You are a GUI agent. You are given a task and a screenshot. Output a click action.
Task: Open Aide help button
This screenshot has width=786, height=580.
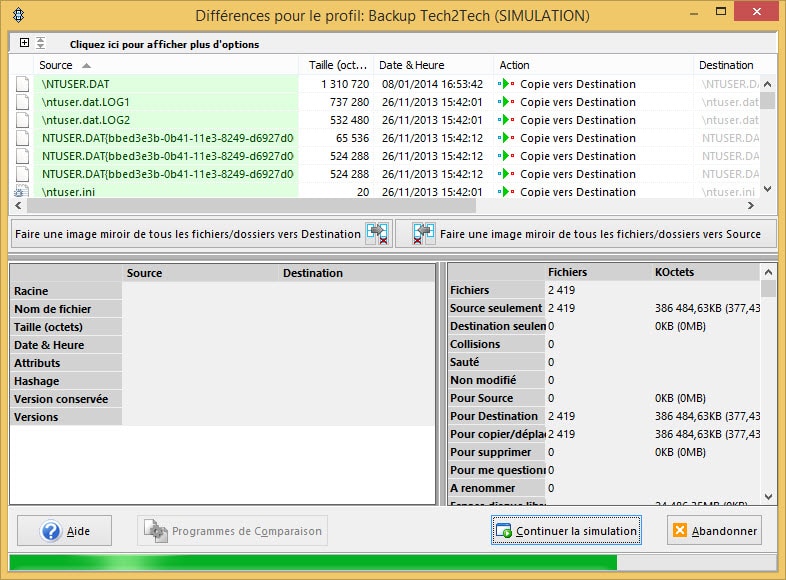point(66,531)
